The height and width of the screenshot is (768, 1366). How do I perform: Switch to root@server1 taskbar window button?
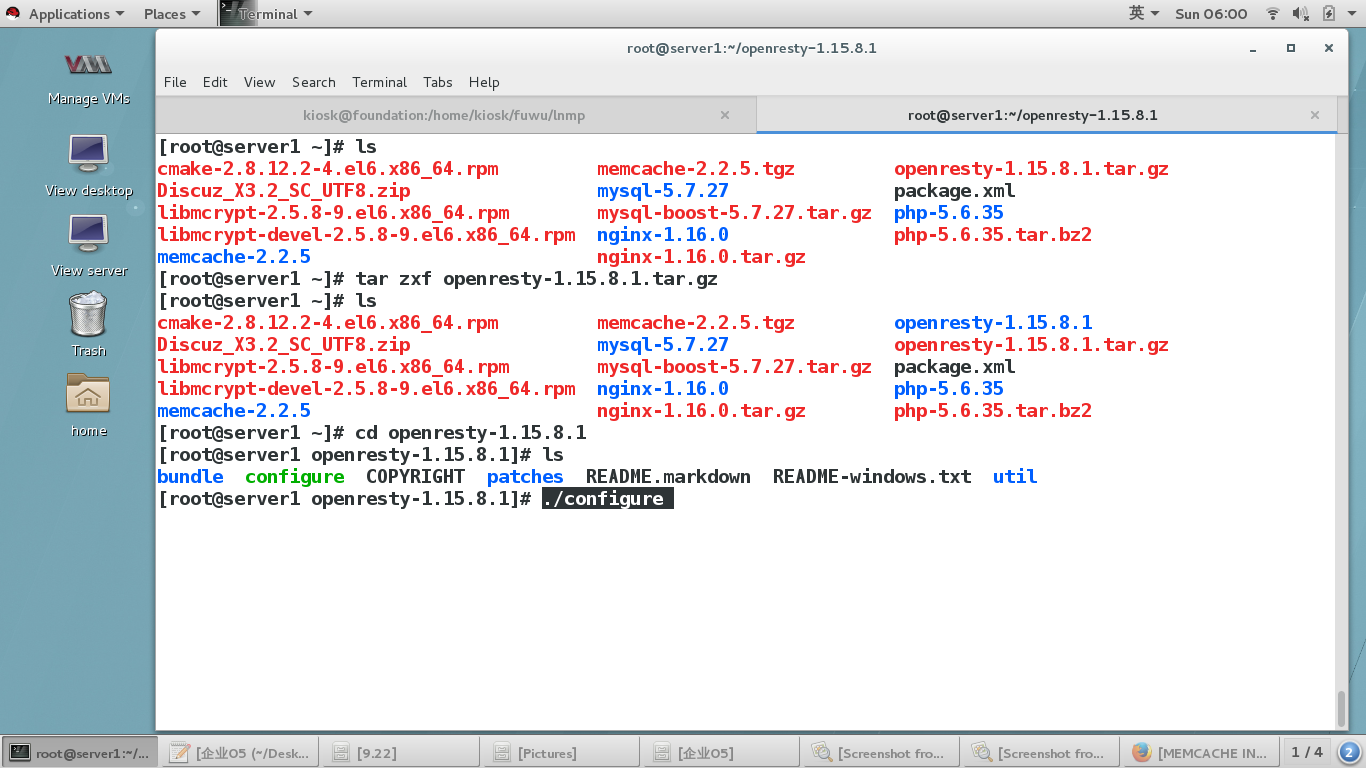click(80, 753)
